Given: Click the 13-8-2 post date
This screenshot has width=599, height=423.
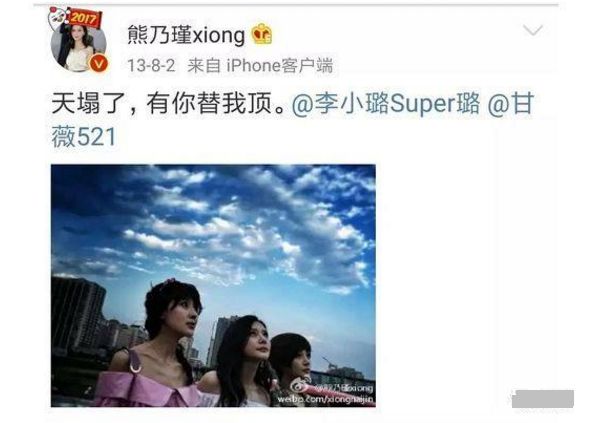Looking at the screenshot, I should tap(151, 65).
